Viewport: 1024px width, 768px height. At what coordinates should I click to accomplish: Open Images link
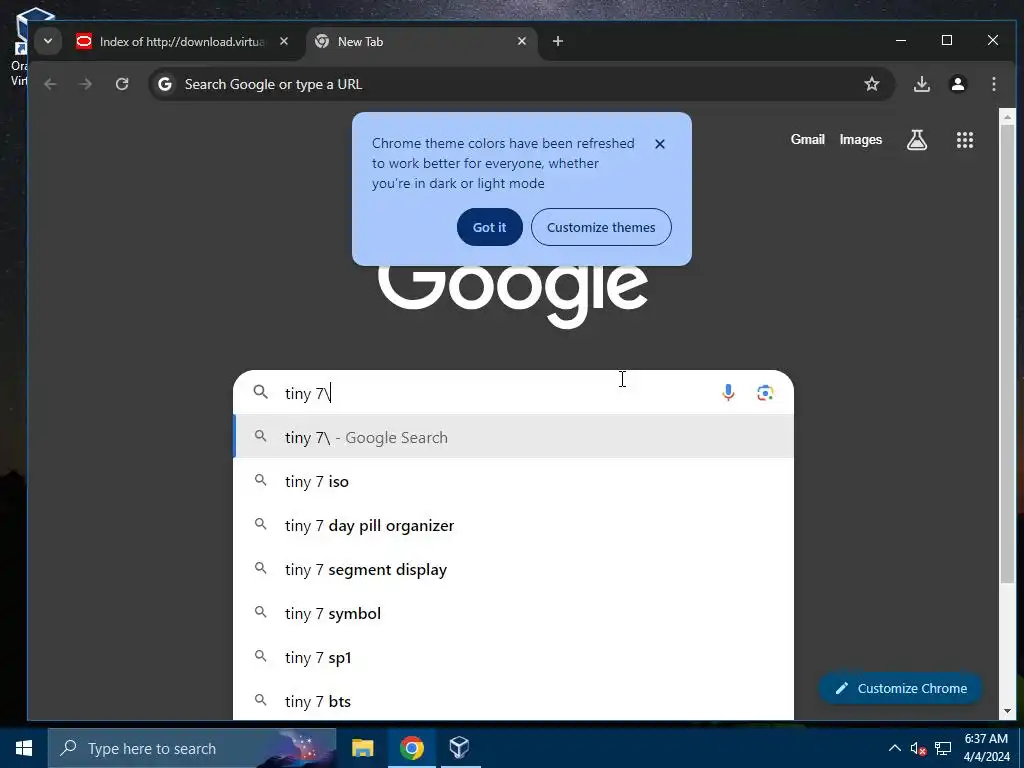click(861, 140)
